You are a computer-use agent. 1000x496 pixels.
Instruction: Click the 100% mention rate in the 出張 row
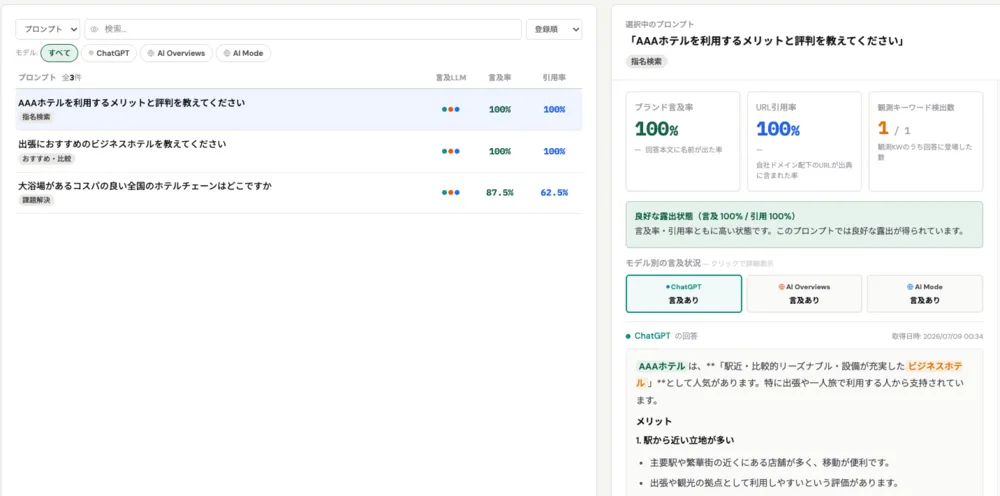click(x=499, y=152)
